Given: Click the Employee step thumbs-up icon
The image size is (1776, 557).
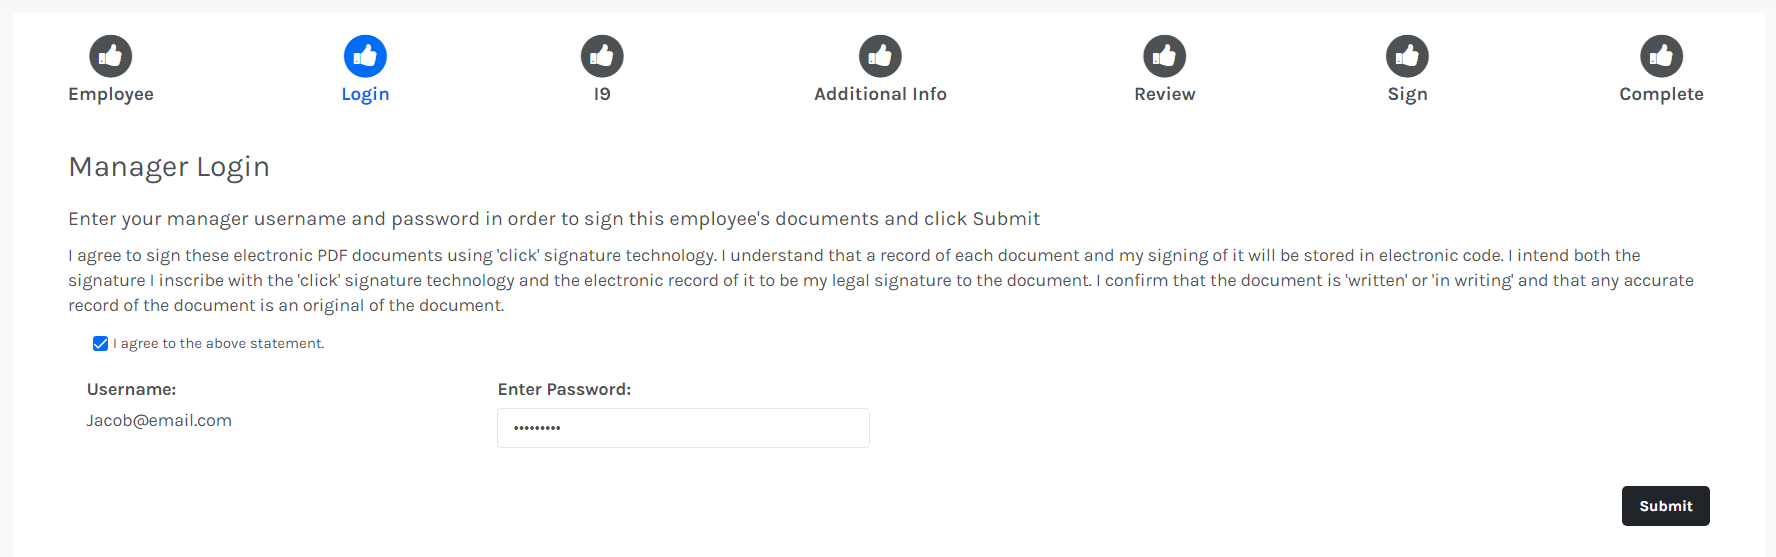Looking at the screenshot, I should point(111,56).
